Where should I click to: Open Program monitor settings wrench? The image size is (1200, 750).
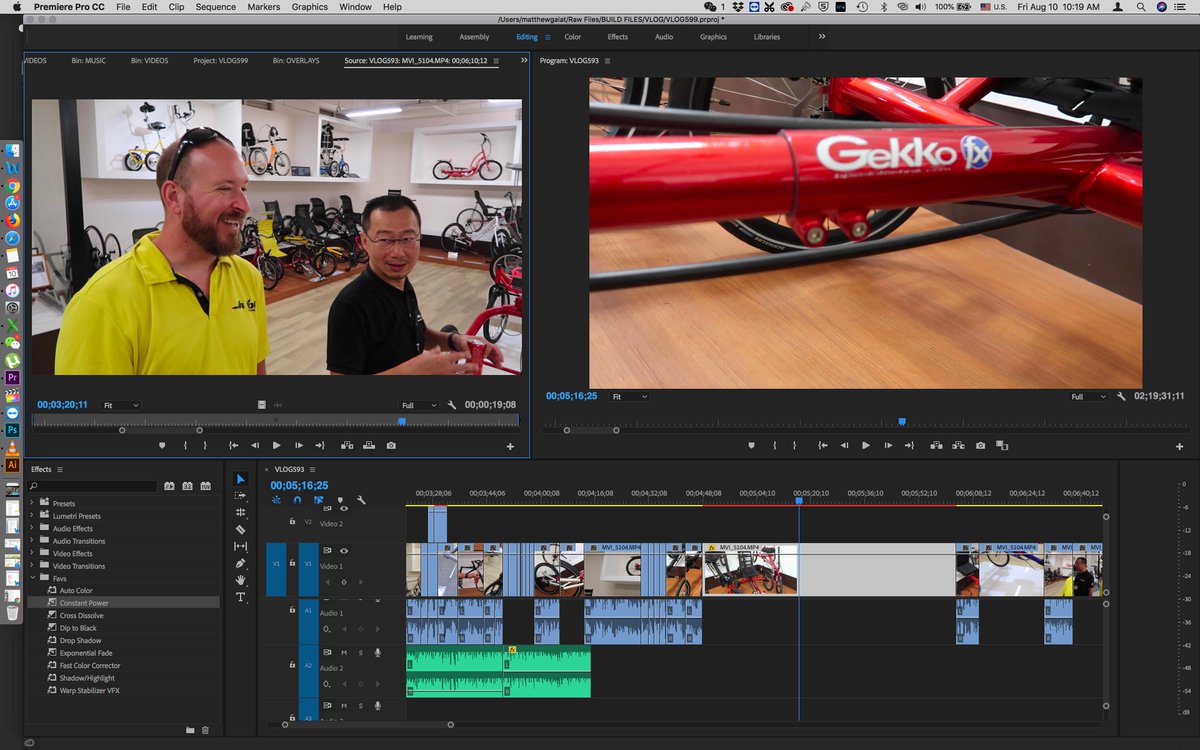(x=1121, y=396)
